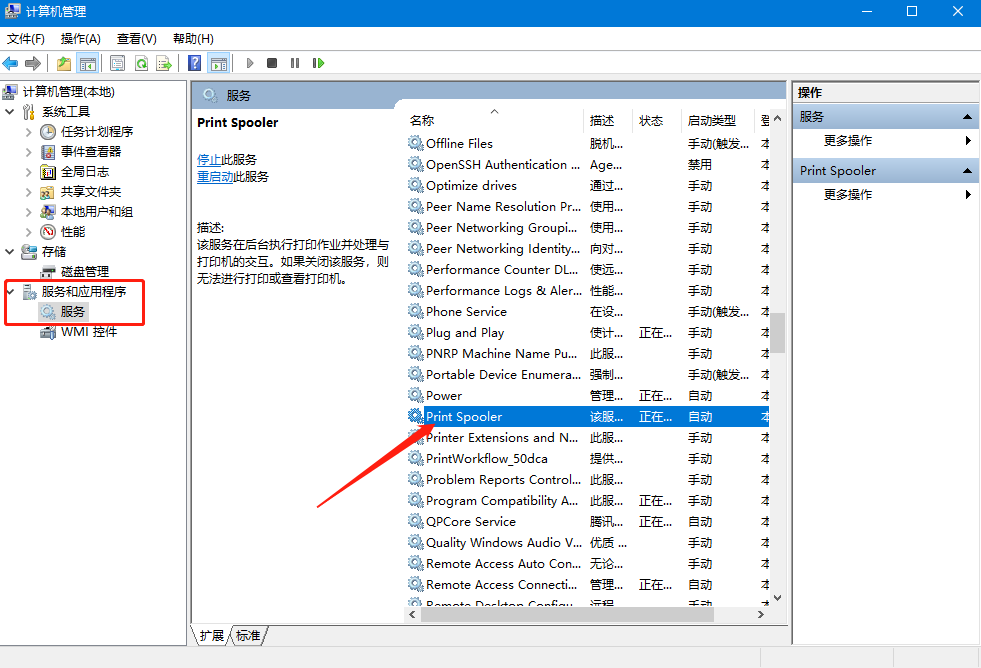Collapse the 系统工具 tree node
Viewport: 981px width, 668px height.
point(9,112)
